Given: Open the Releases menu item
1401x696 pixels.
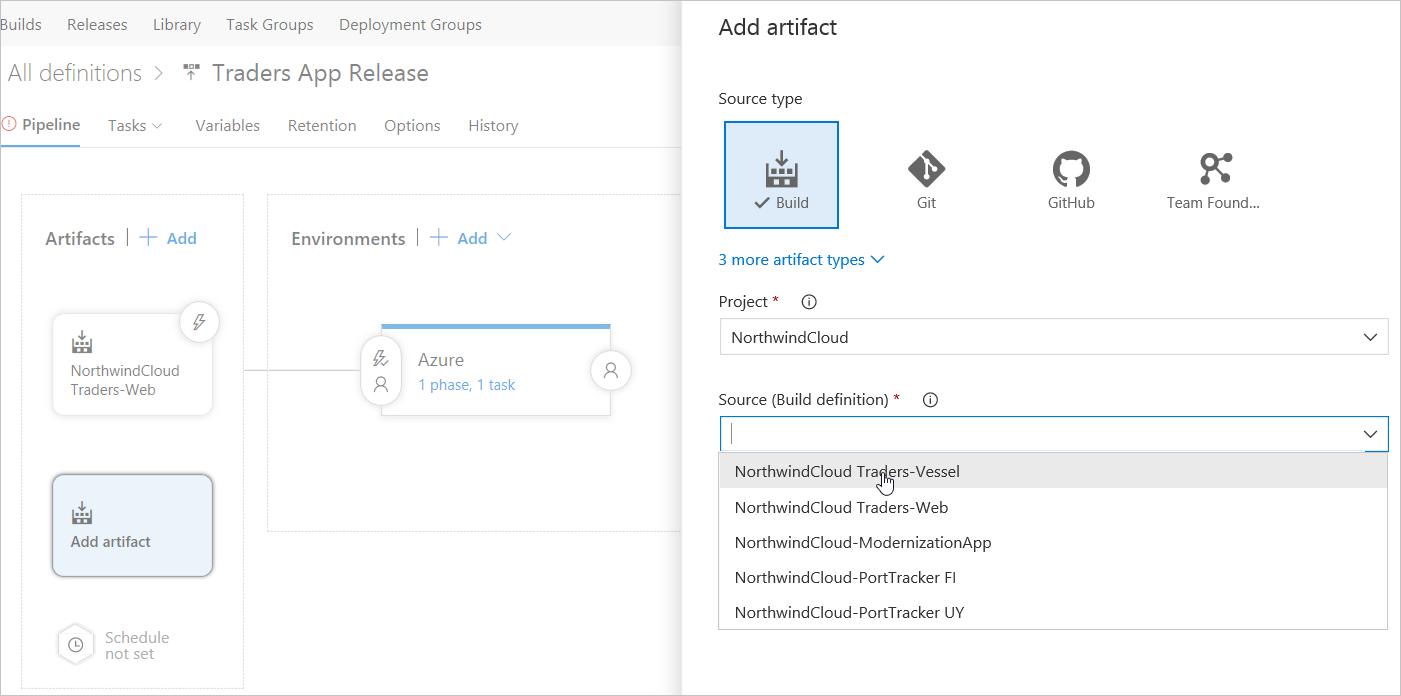Looking at the screenshot, I should pyautogui.click(x=97, y=25).
